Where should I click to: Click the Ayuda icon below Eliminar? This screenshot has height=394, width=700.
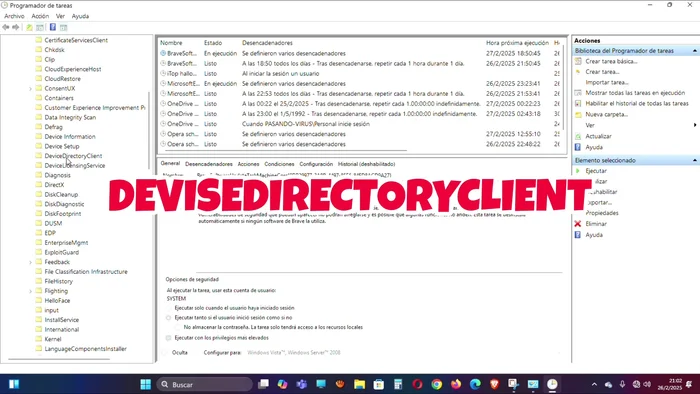[578, 235]
